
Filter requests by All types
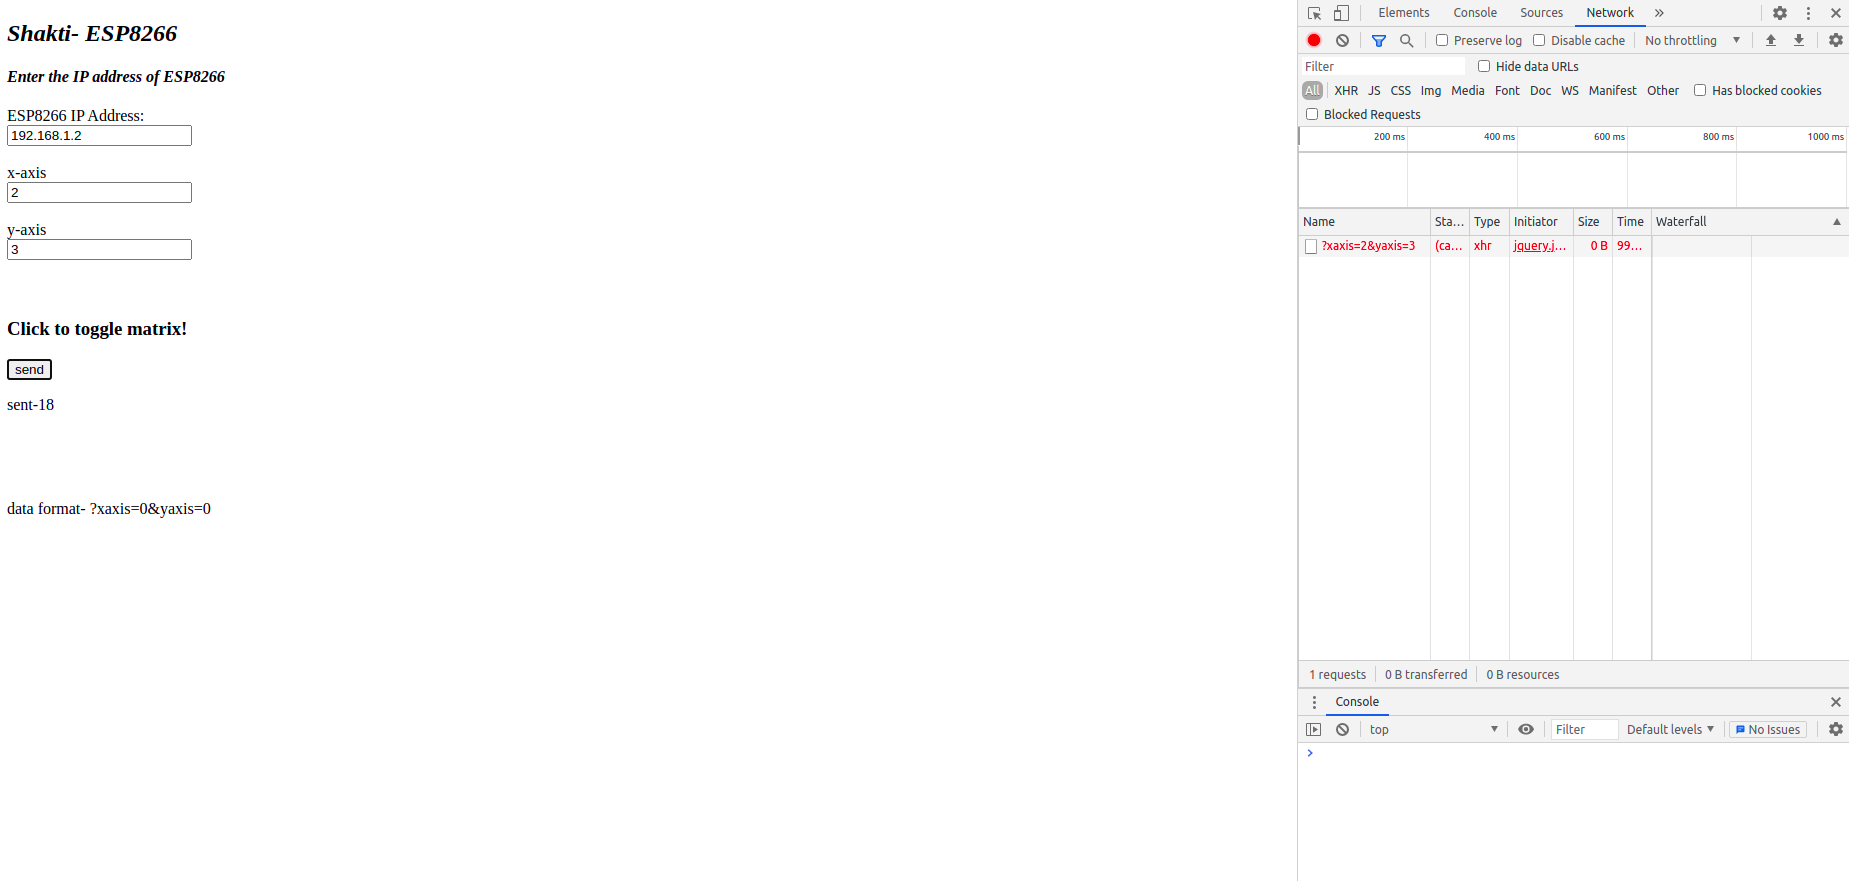point(1312,90)
